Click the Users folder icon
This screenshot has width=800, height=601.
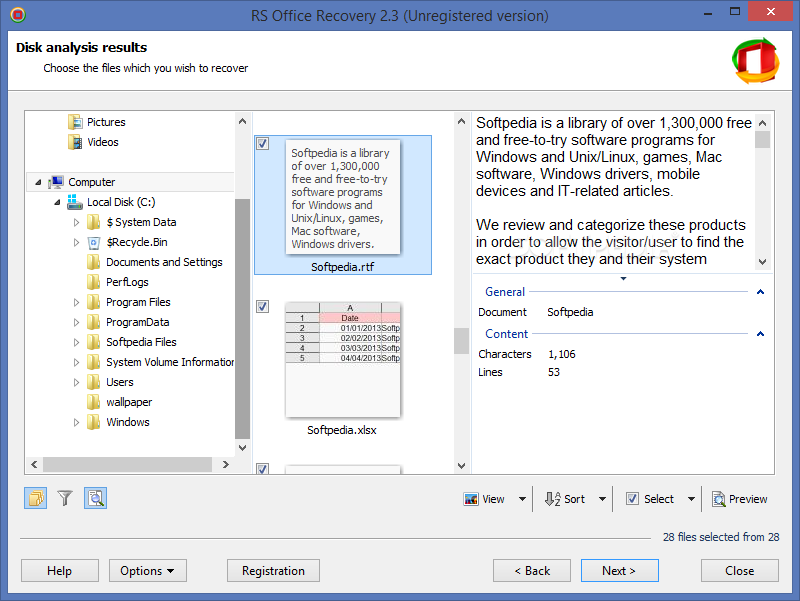[x=93, y=382]
